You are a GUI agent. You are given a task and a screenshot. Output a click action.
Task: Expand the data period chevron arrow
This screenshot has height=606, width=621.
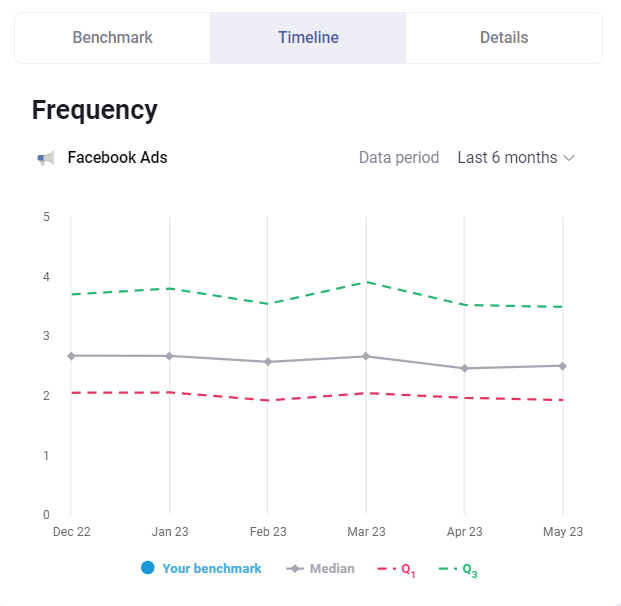(570, 158)
